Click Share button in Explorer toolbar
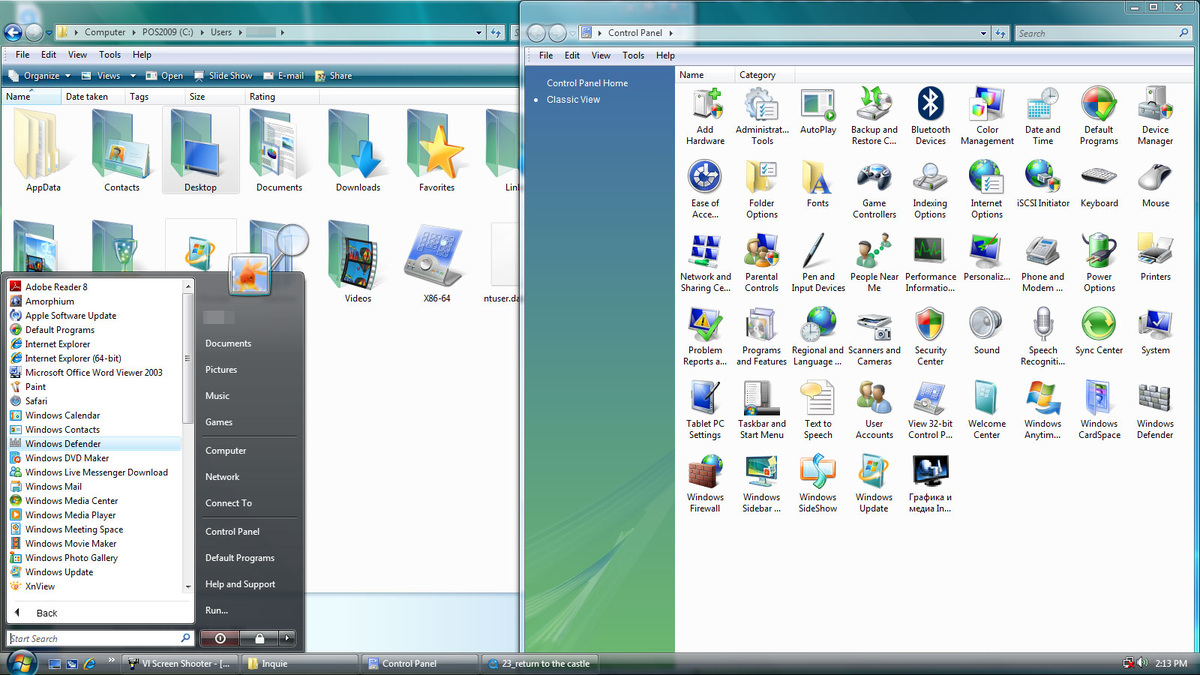This screenshot has height=675, width=1200. pyautogui.click(x=334, y=76)
